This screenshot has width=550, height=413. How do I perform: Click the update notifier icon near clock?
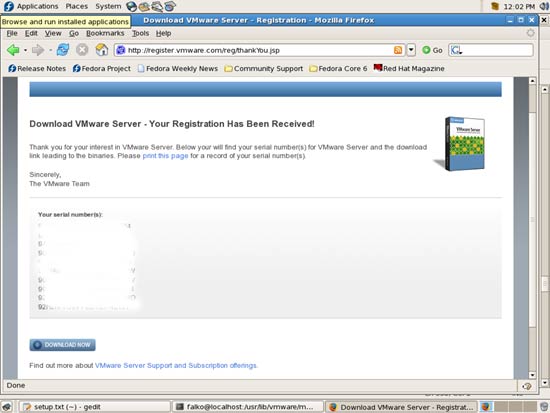495,6
